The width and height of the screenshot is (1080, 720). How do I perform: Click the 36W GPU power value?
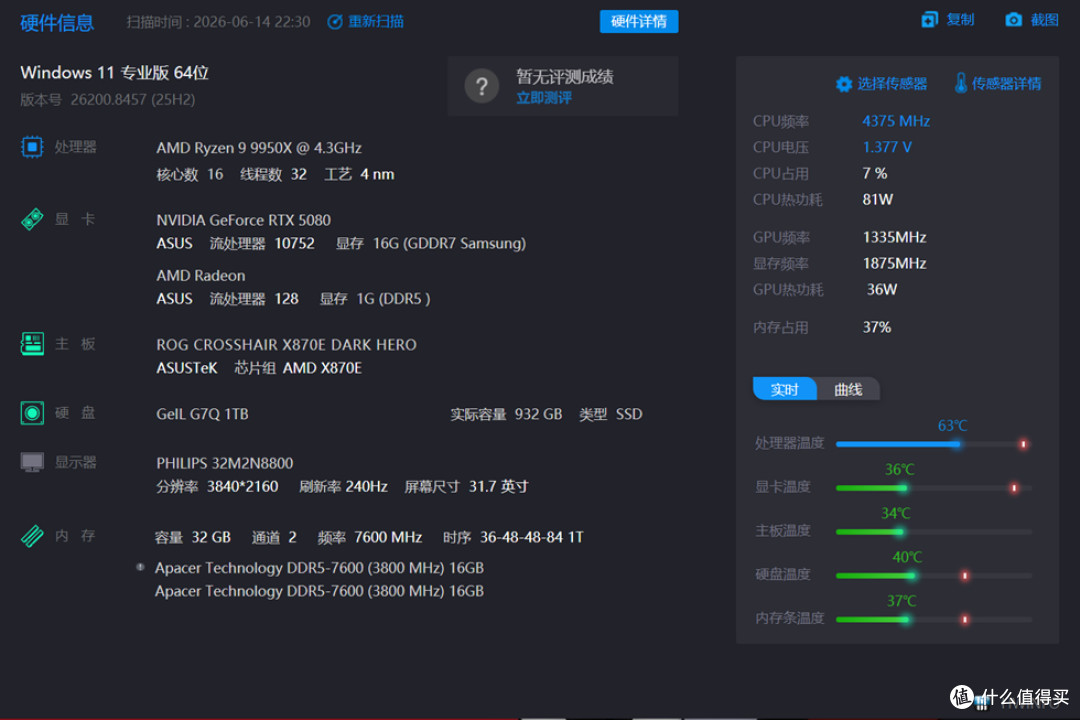882,289
